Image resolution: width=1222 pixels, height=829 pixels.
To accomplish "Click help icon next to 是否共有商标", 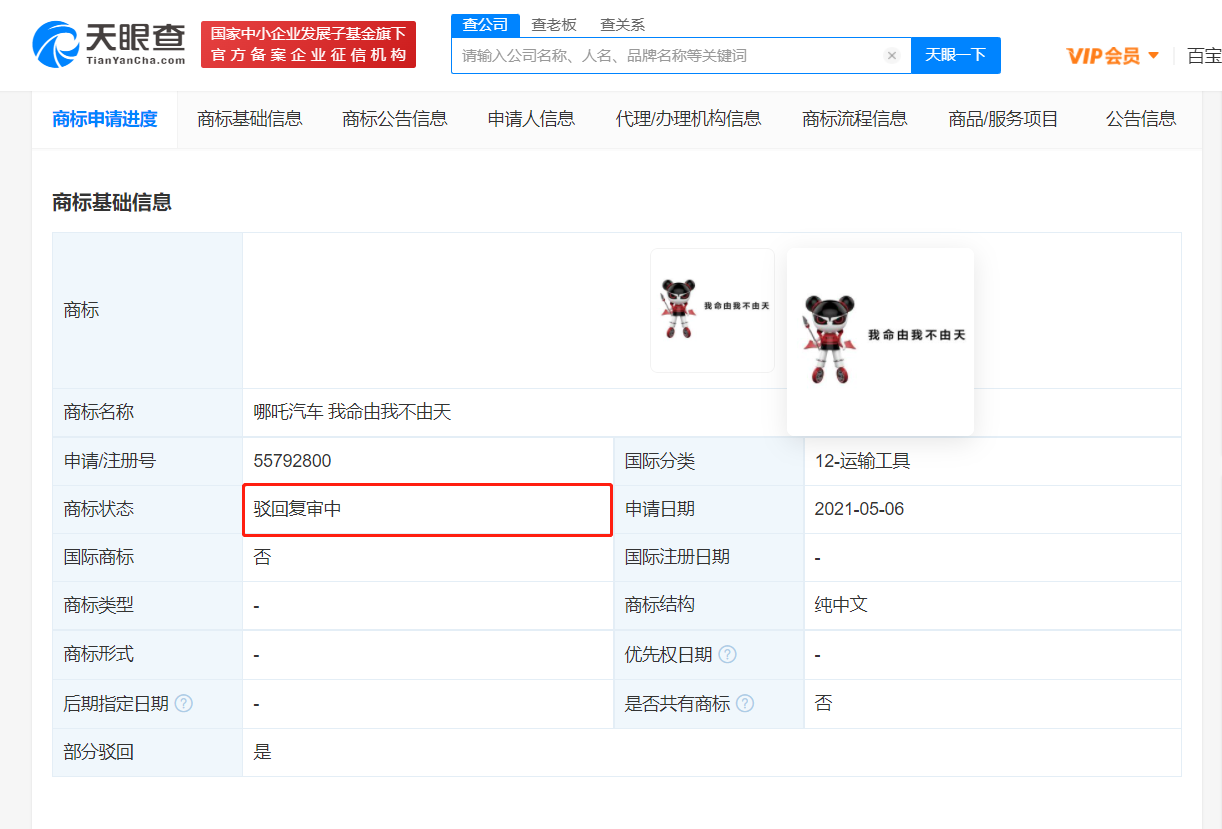I will point(745,704).
